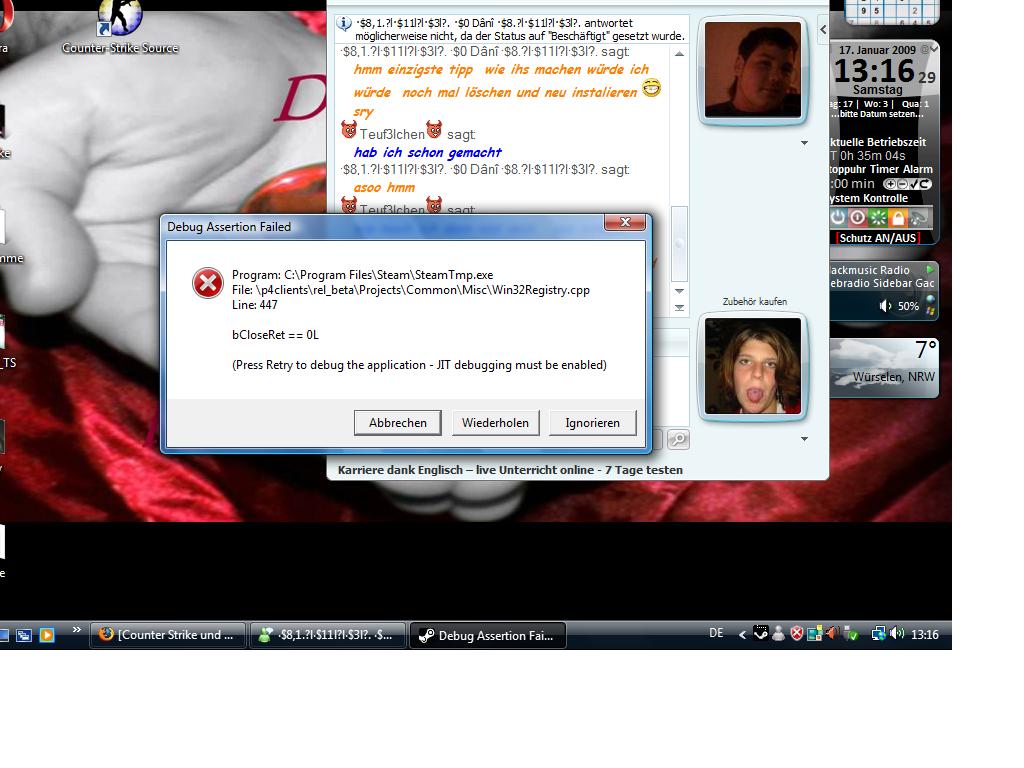
Task: Click the taskbar clock showing 13:16
Action: point(924,634)
